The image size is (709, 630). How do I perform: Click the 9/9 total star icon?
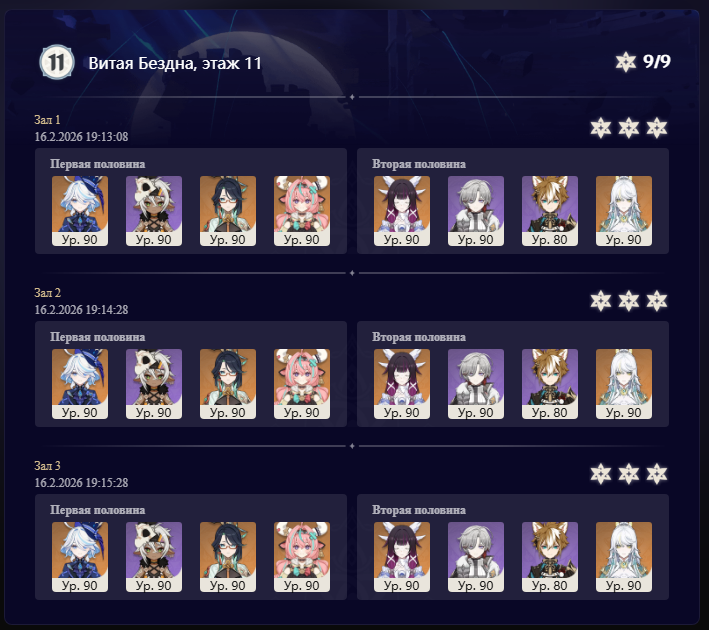626,62
